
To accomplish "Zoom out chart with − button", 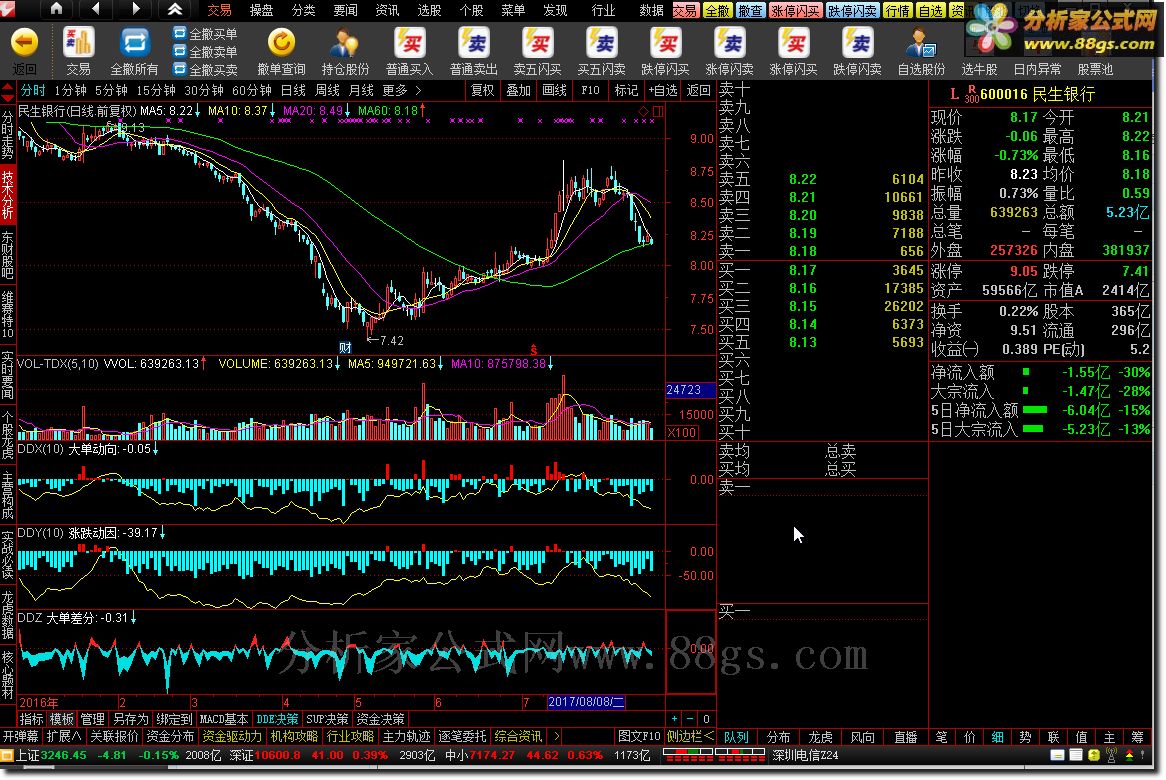I will click(690, 719).
